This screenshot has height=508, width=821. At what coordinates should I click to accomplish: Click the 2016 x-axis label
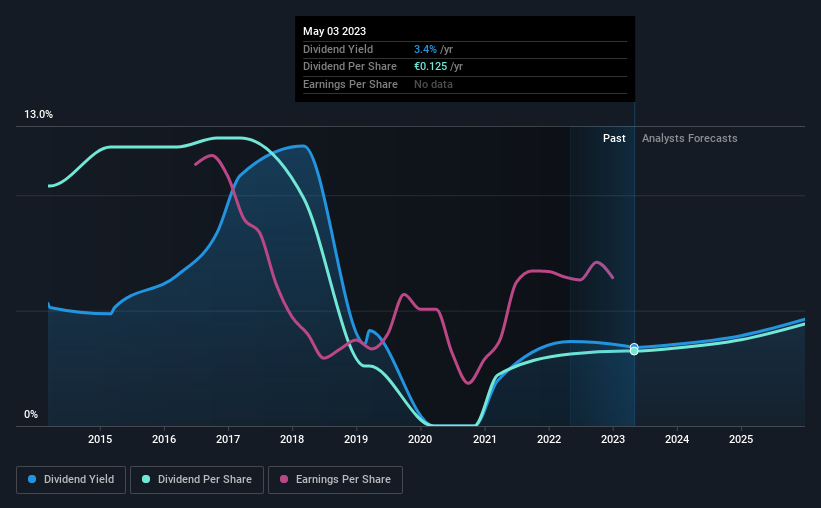(x=164, y=439)
